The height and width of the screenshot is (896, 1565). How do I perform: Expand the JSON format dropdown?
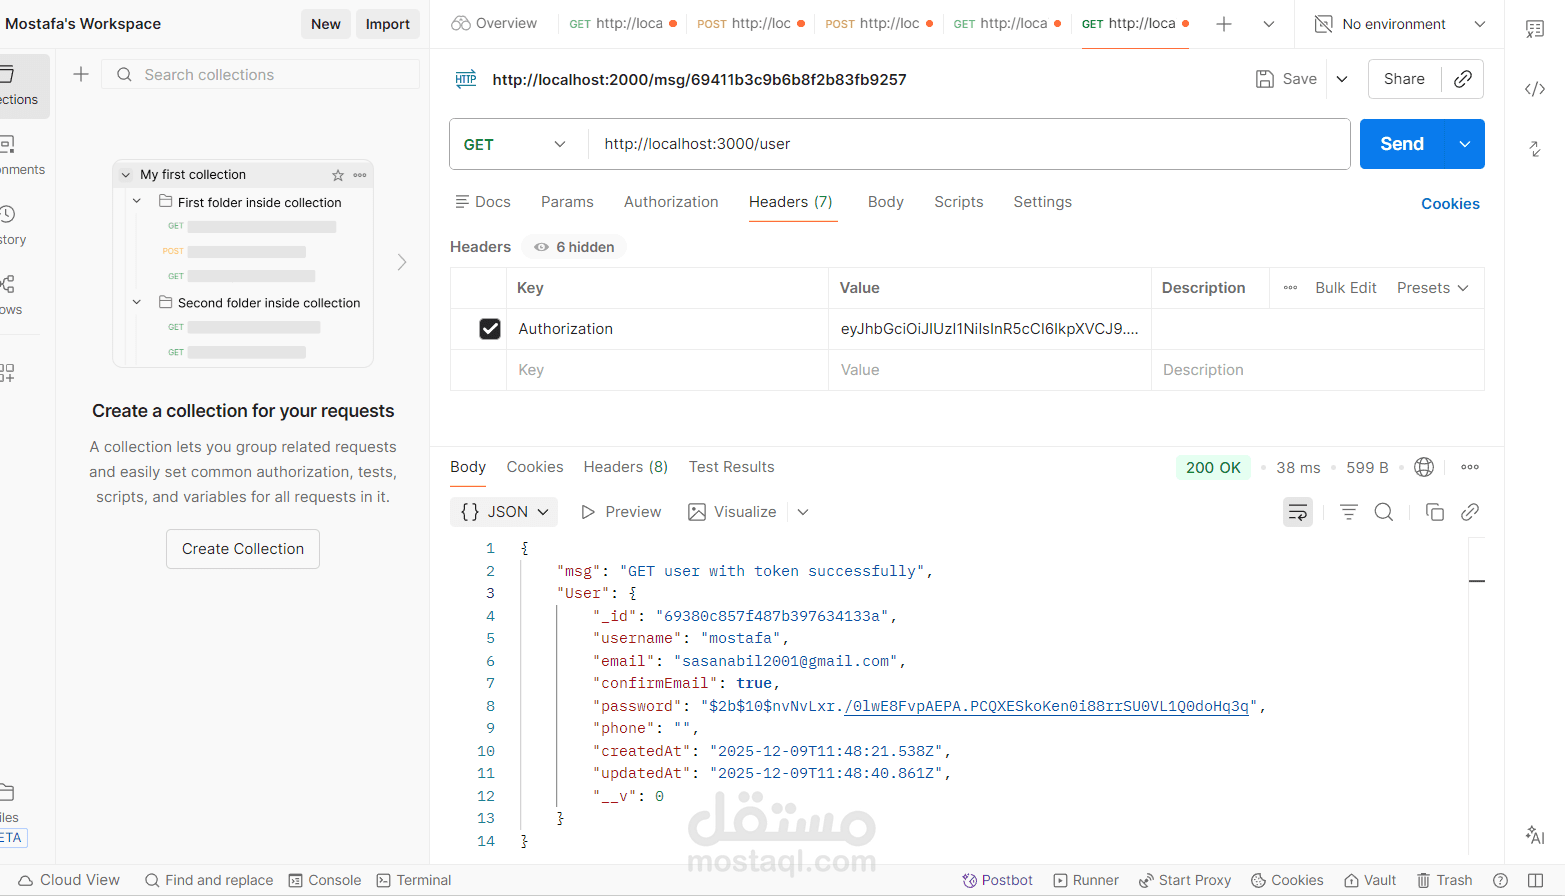coord(504,512)
